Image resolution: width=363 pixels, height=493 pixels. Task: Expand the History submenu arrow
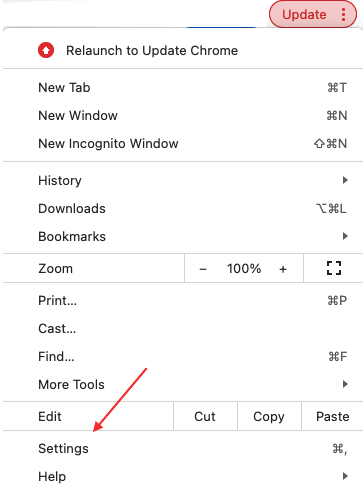click(x=345, y=180)
